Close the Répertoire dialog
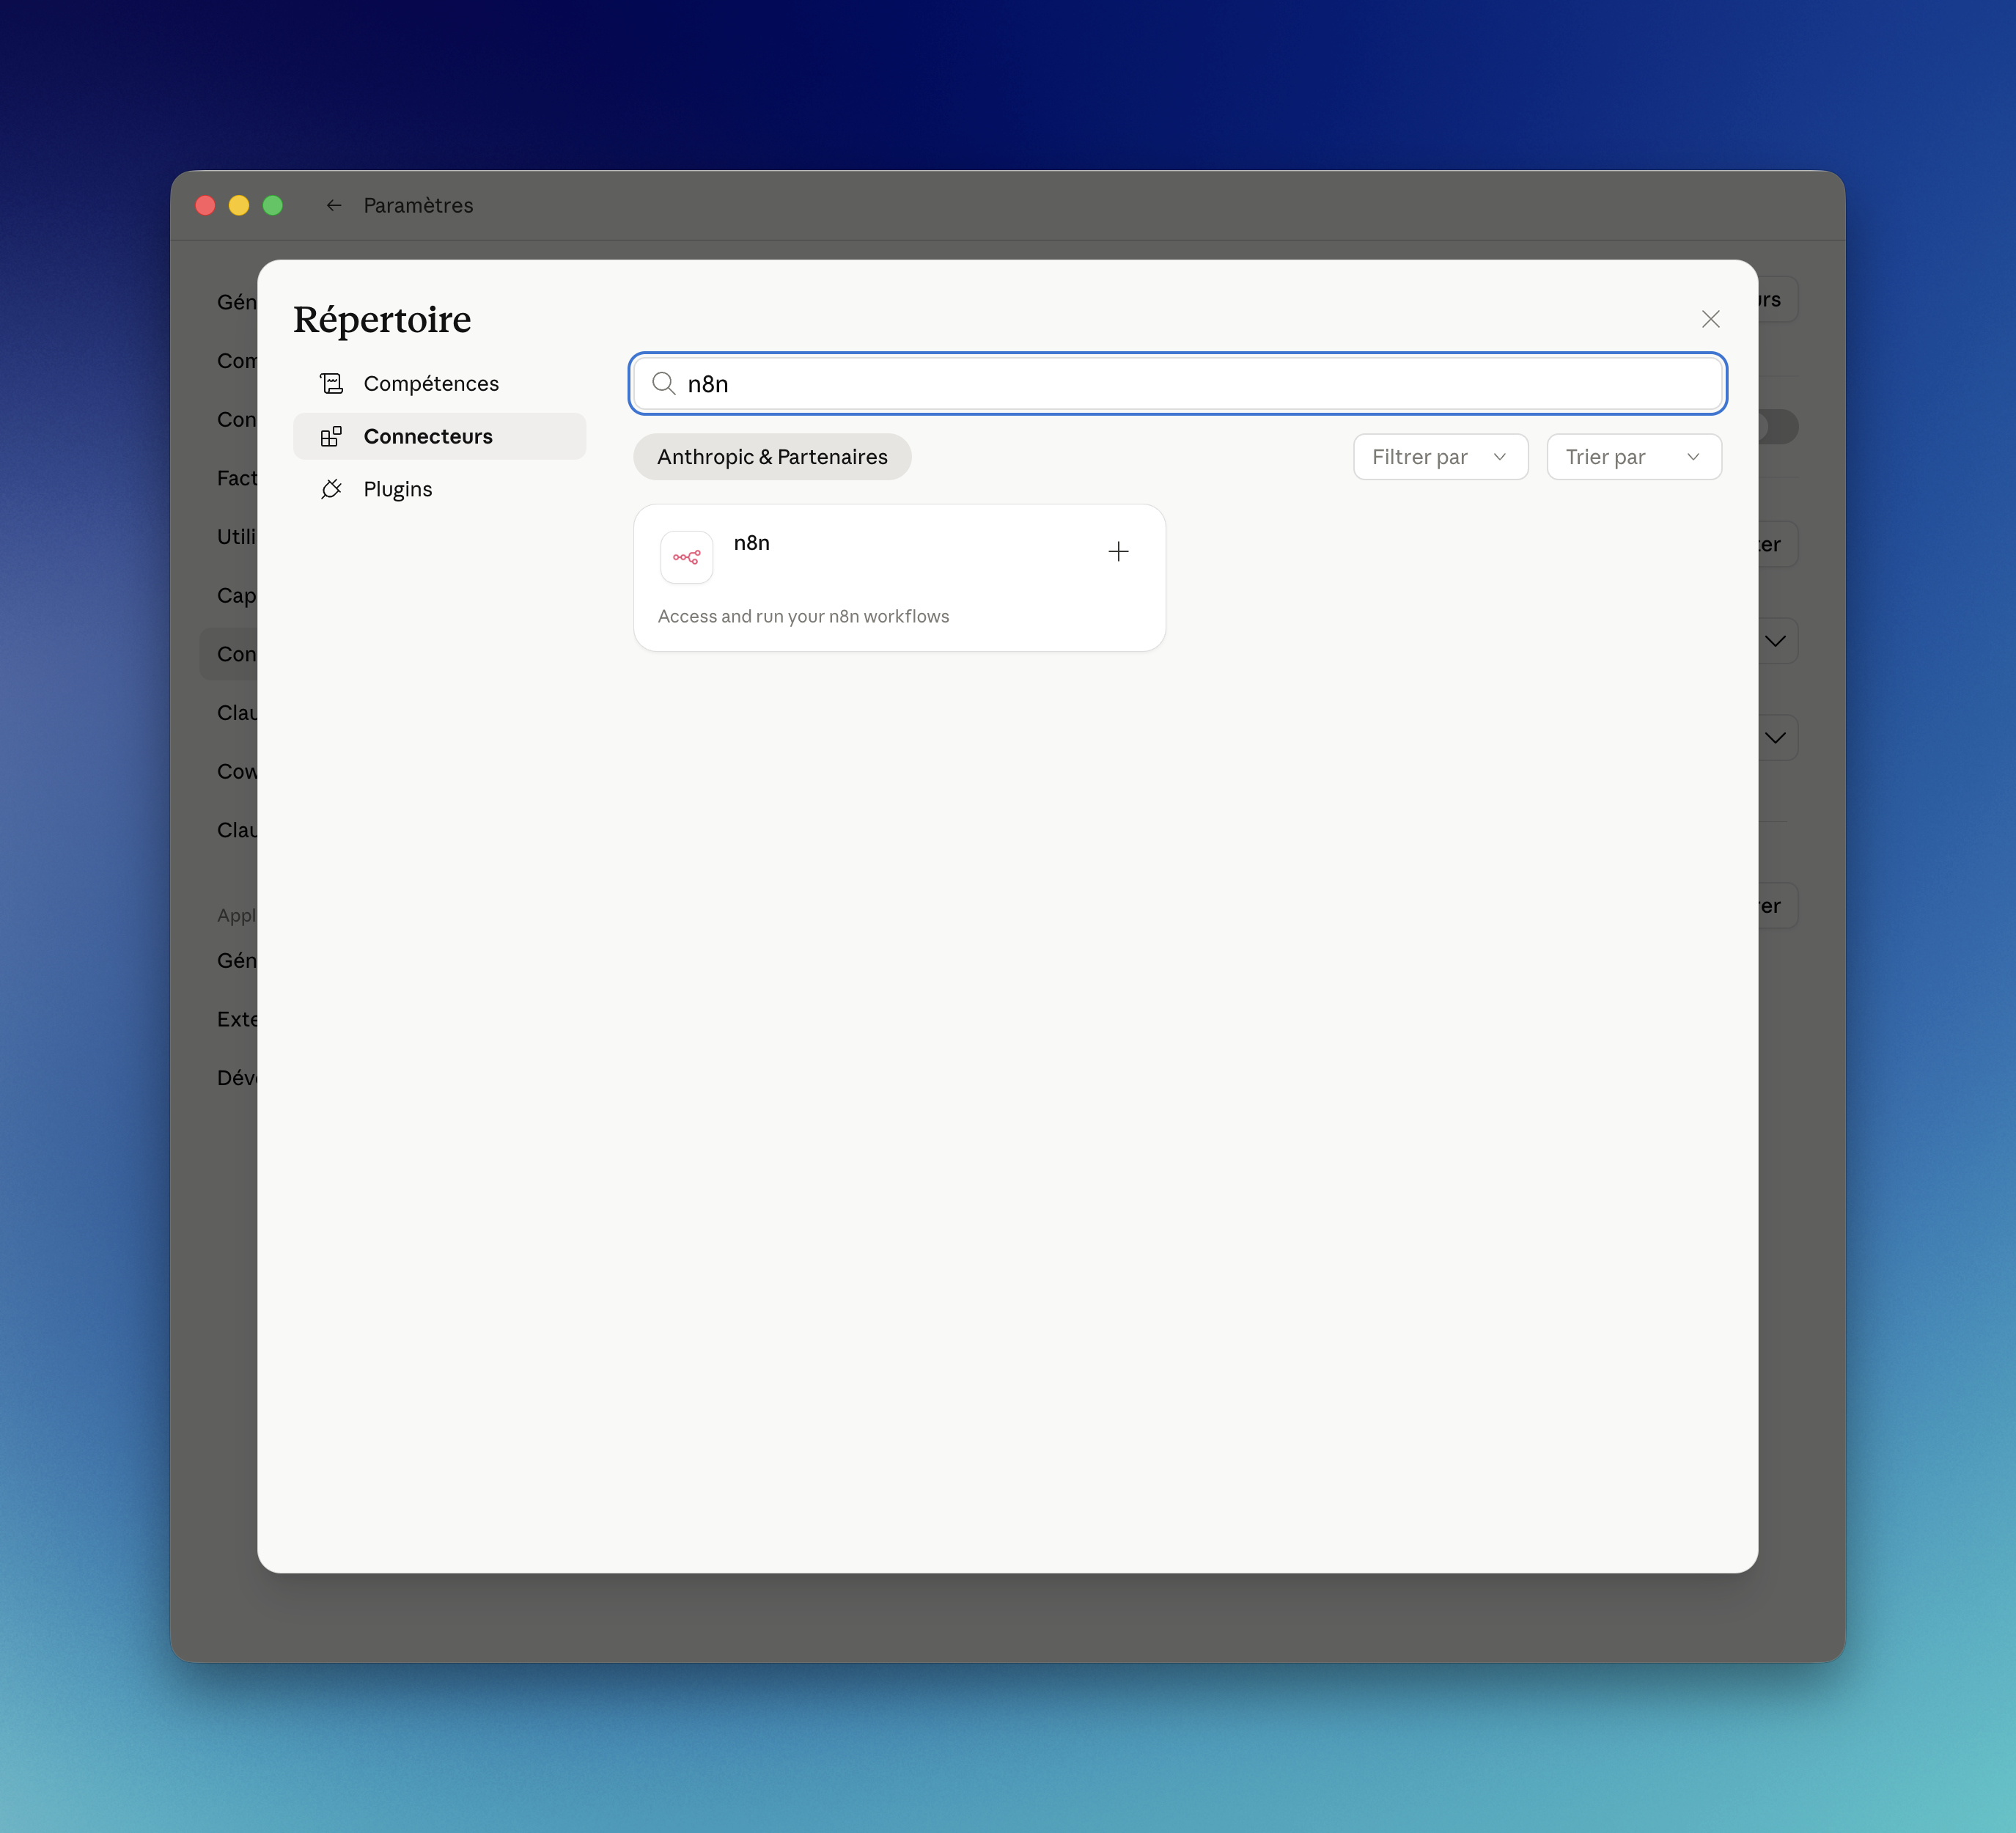 pyautogui.click(x=1710, y=319)
